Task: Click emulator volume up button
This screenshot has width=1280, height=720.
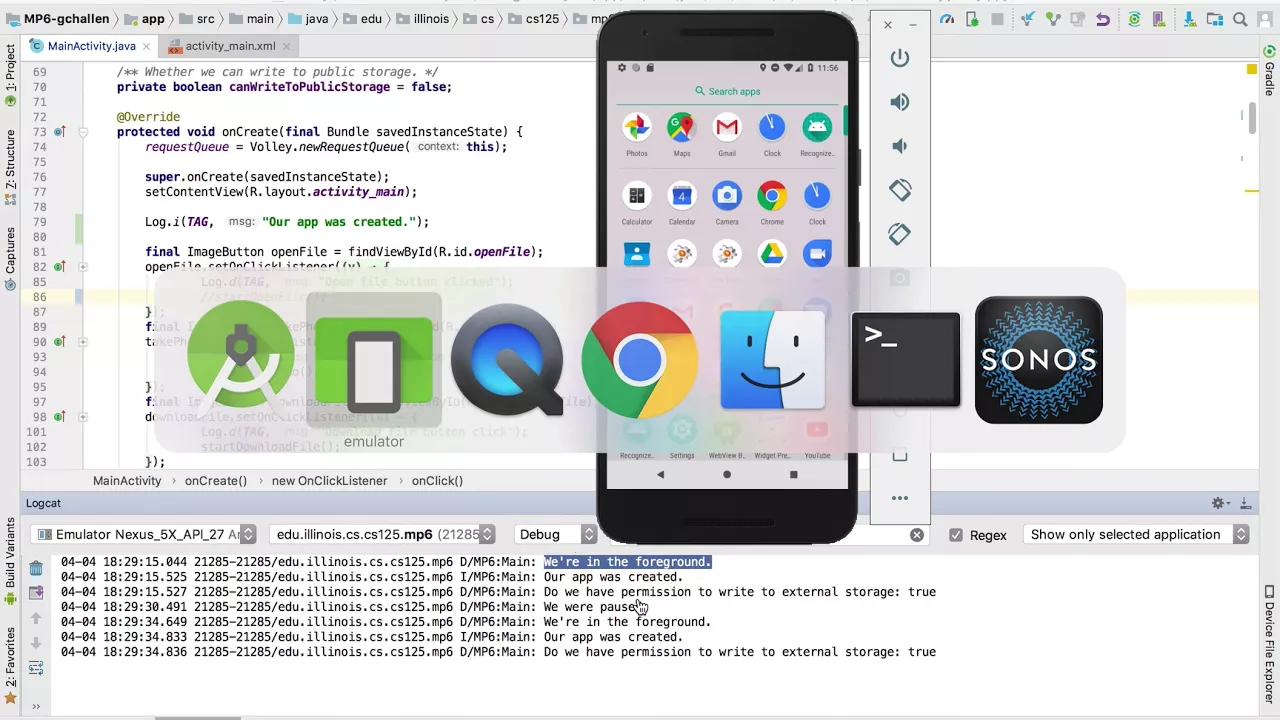Action: pos(900,102)
